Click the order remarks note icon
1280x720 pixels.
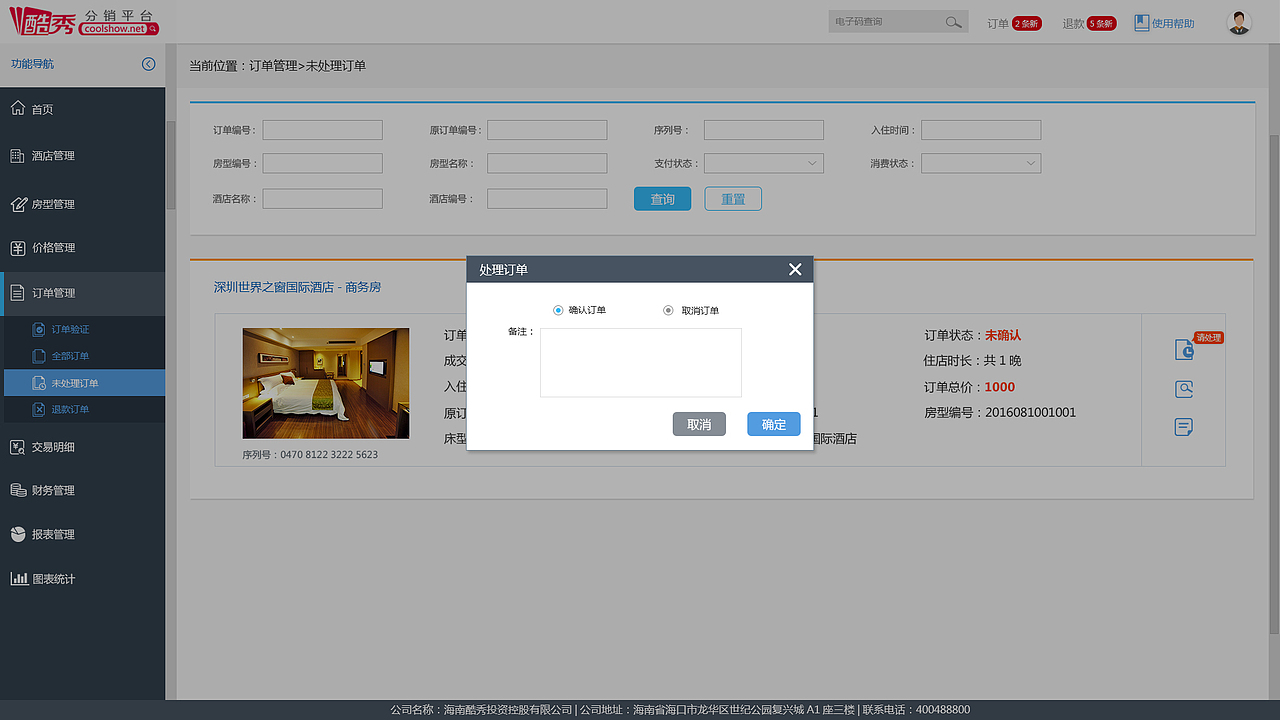1183,426
